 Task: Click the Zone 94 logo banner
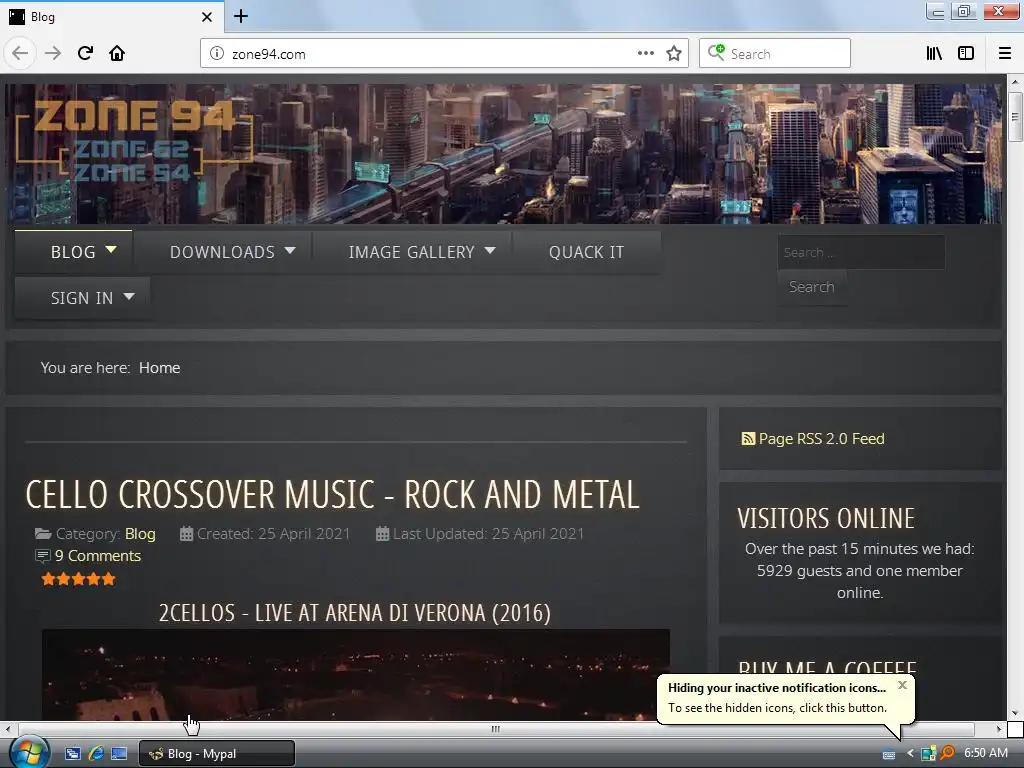click(x=134, y=141)
